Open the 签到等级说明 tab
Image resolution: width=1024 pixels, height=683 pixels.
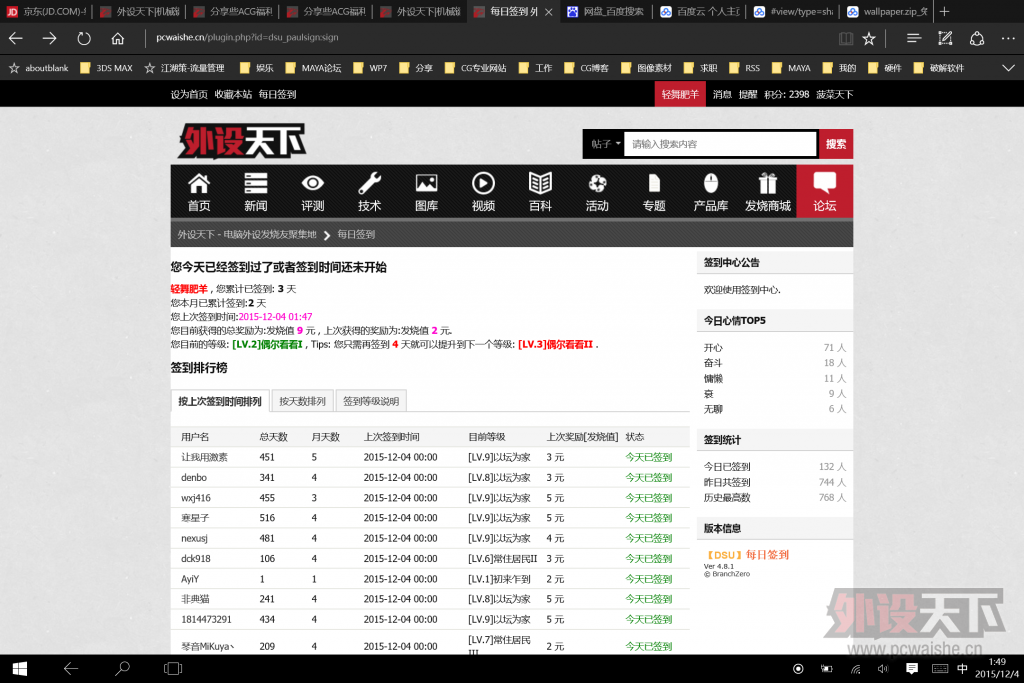pyautogui.click(x=371, y=401)
